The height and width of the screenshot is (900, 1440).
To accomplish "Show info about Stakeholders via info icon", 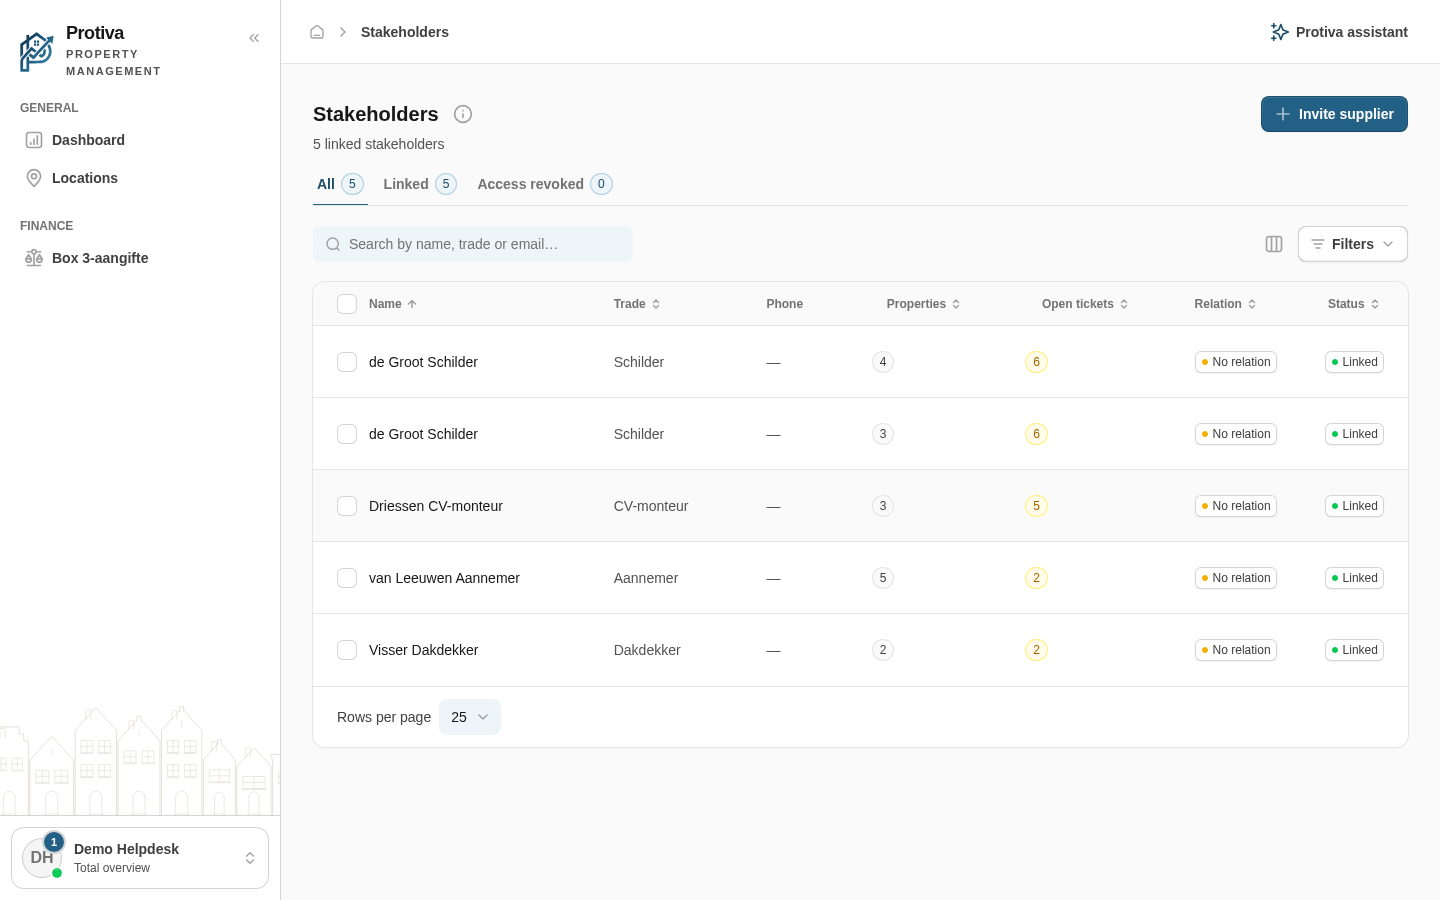I will [463, 114].
